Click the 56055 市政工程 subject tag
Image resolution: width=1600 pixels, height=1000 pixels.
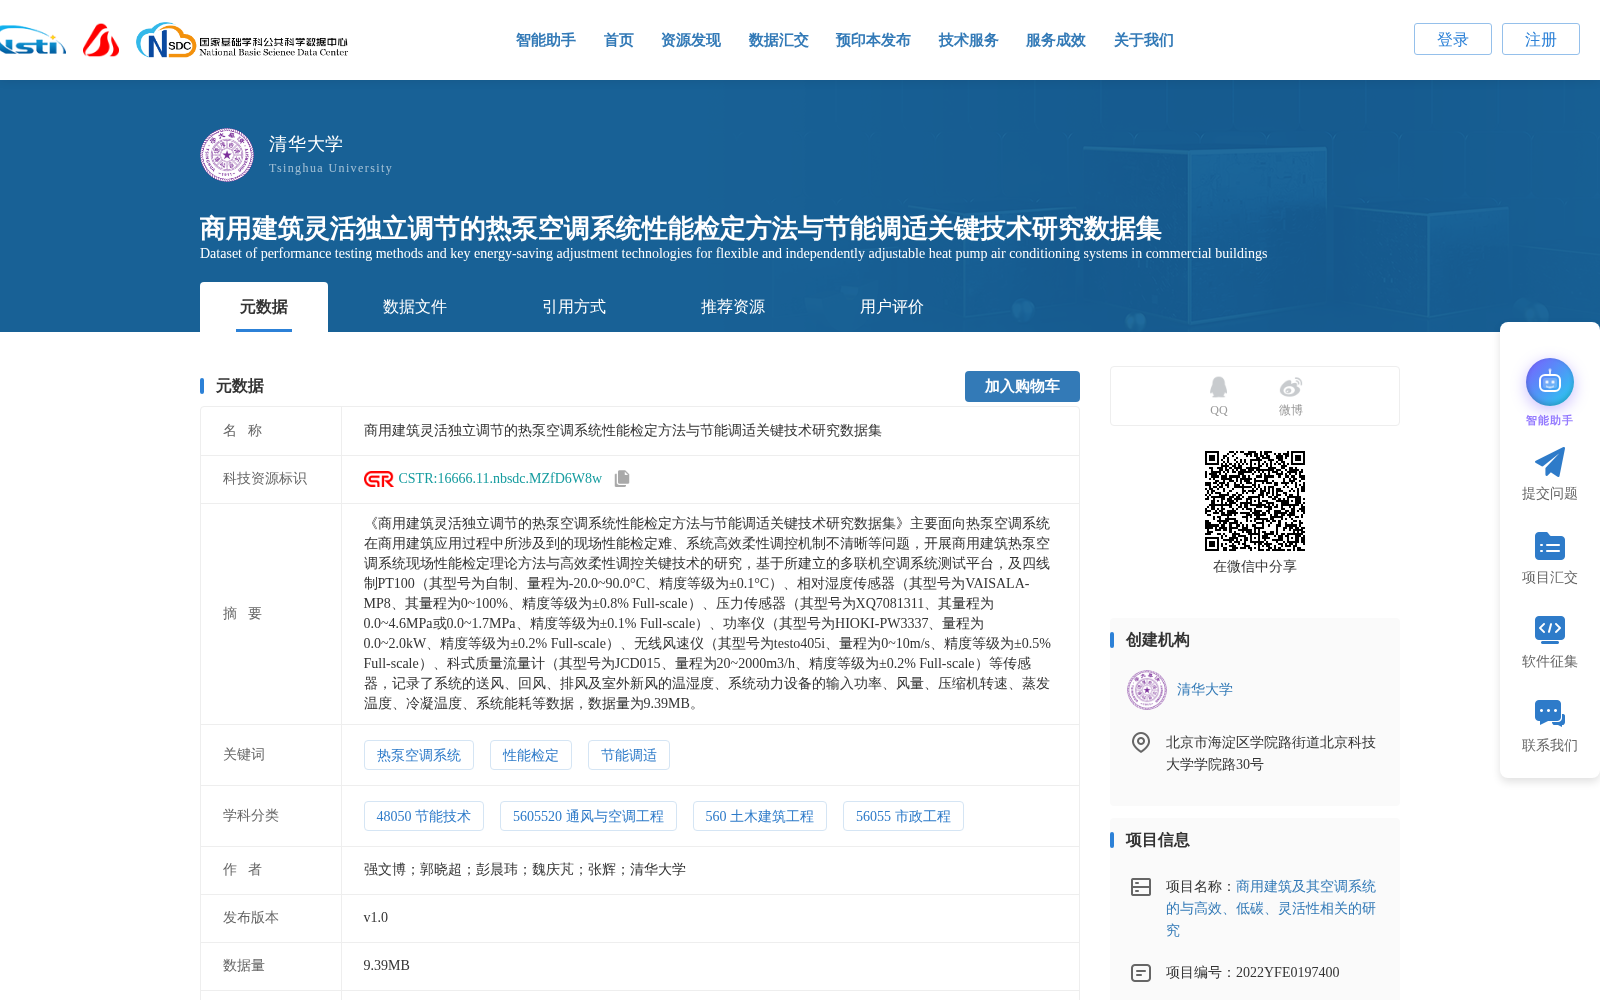(903, 817)
